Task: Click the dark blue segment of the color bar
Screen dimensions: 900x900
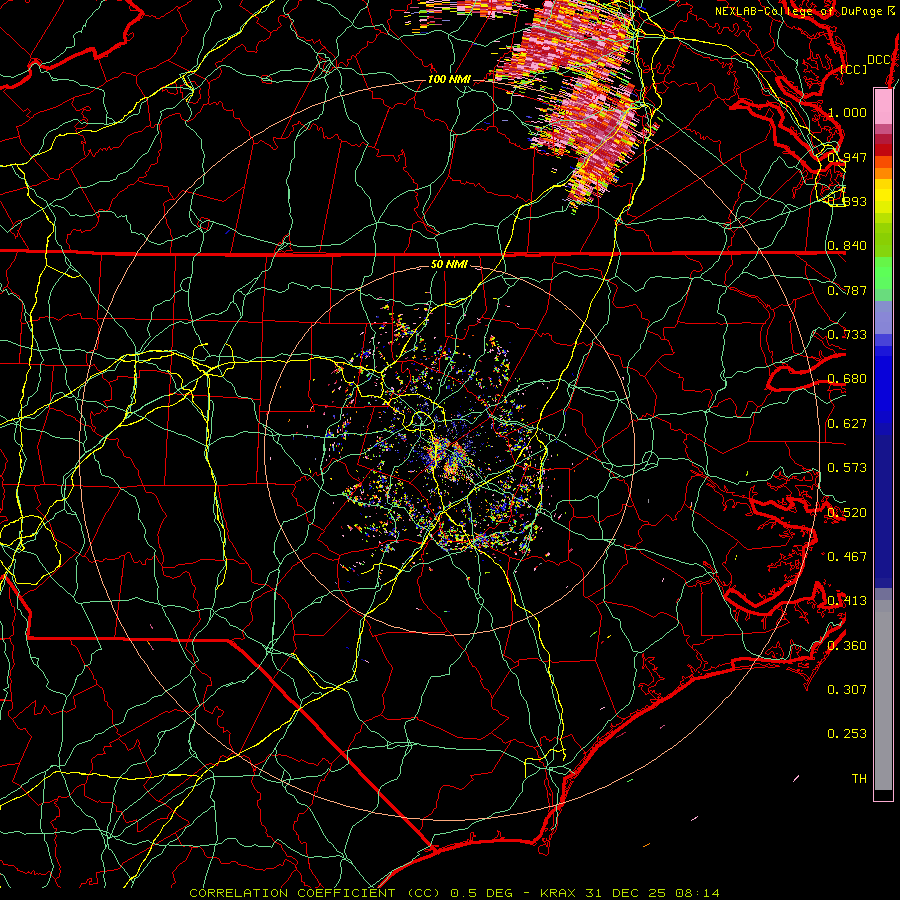Action: pyautogui.click(x=883, y=511)
